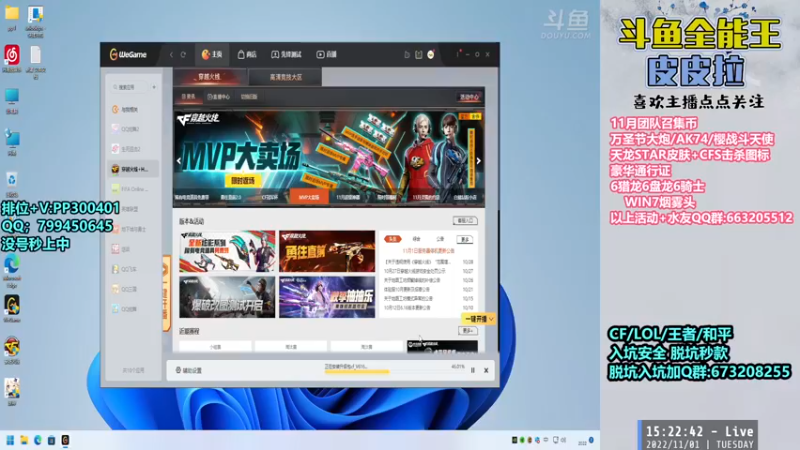This screenshot has width=800, height=450.
Task: Select the 11月 banner tab right of MVP大卖场
Action: pyautogui.click(x=348, y=197)
